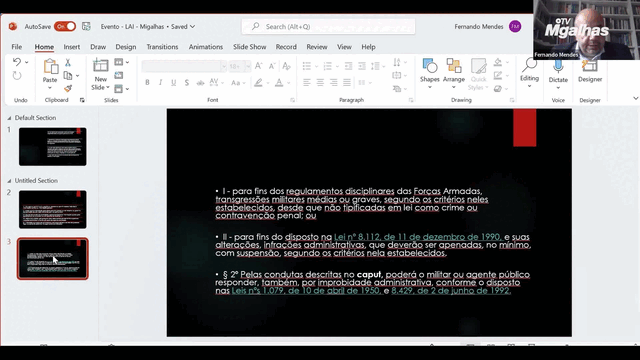
Task: Open the slide Layout dropdown
Action: (121, 62)
